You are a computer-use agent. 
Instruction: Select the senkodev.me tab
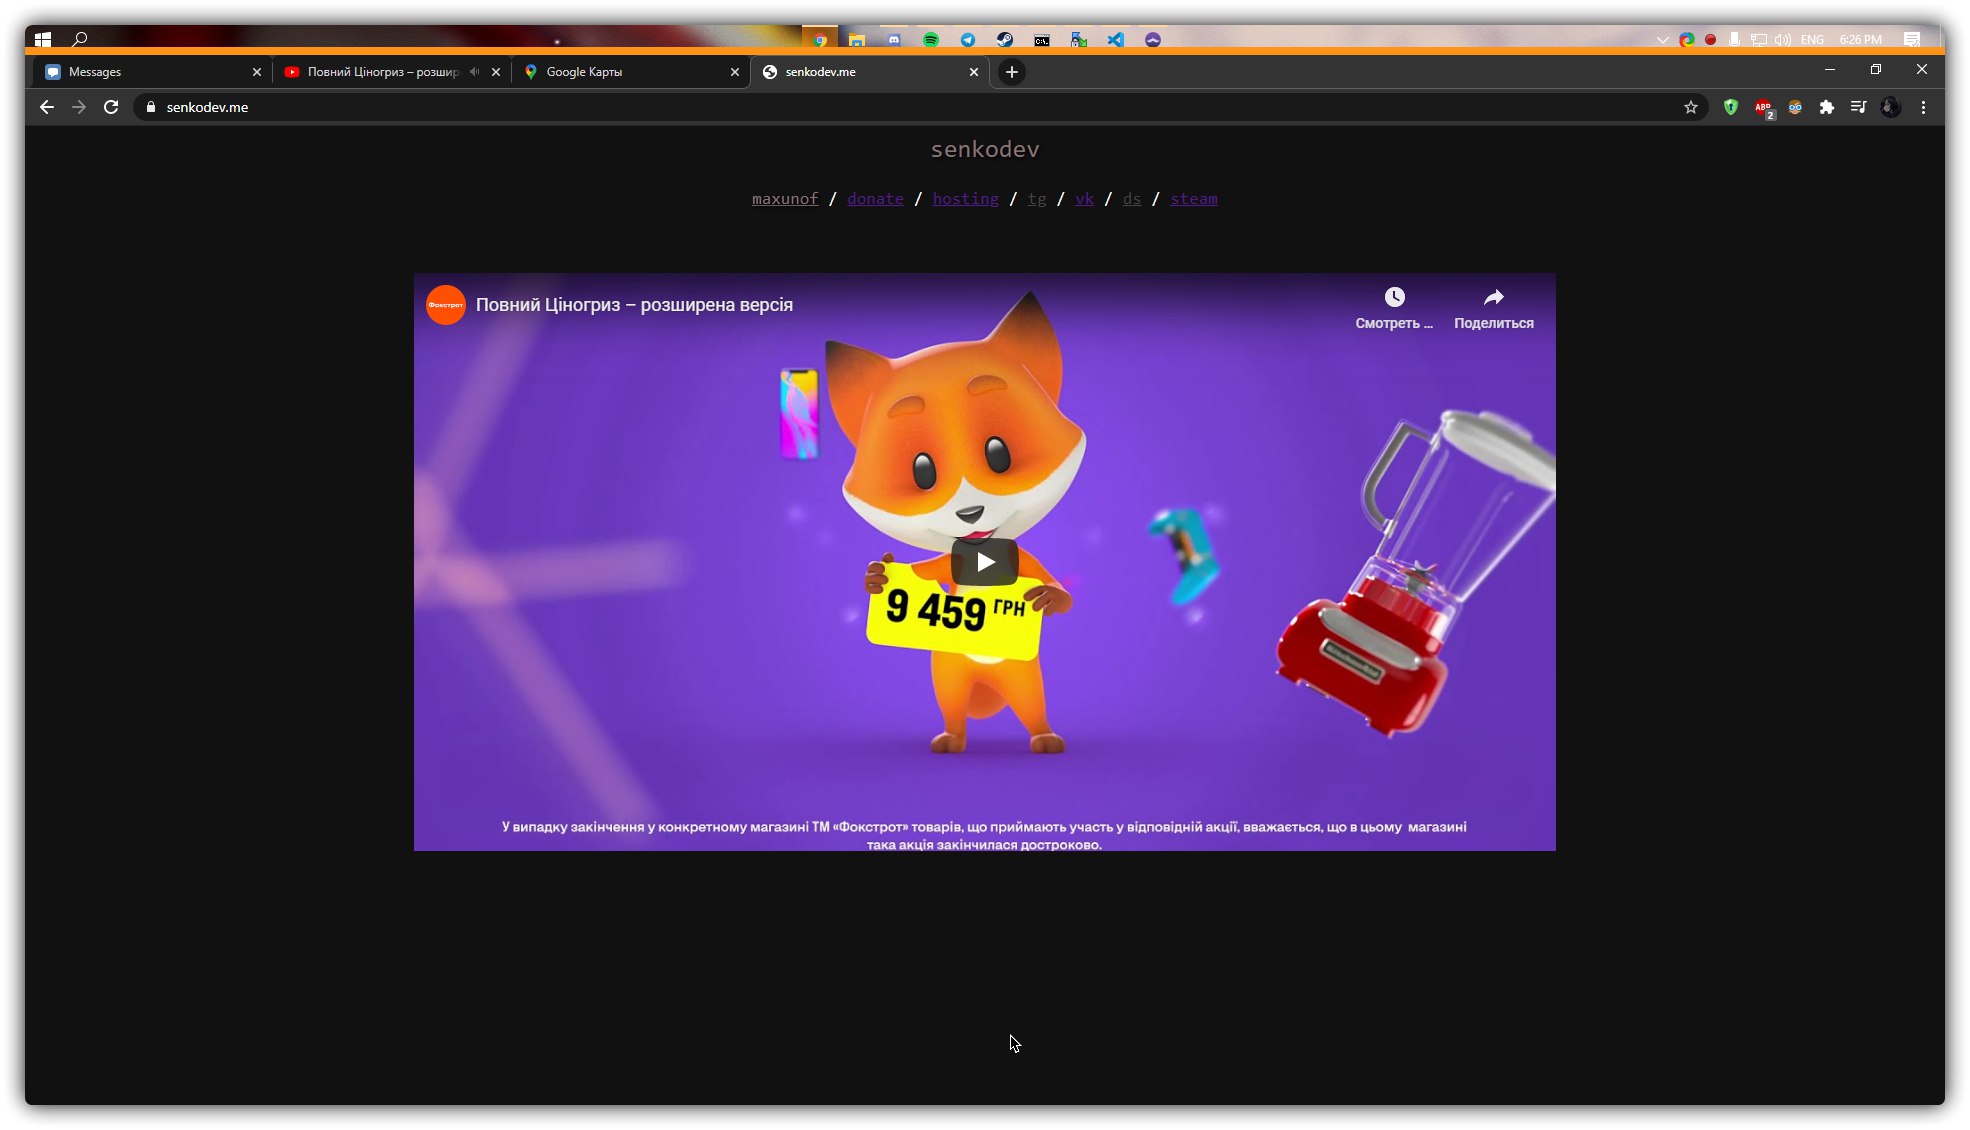[865, 72]
